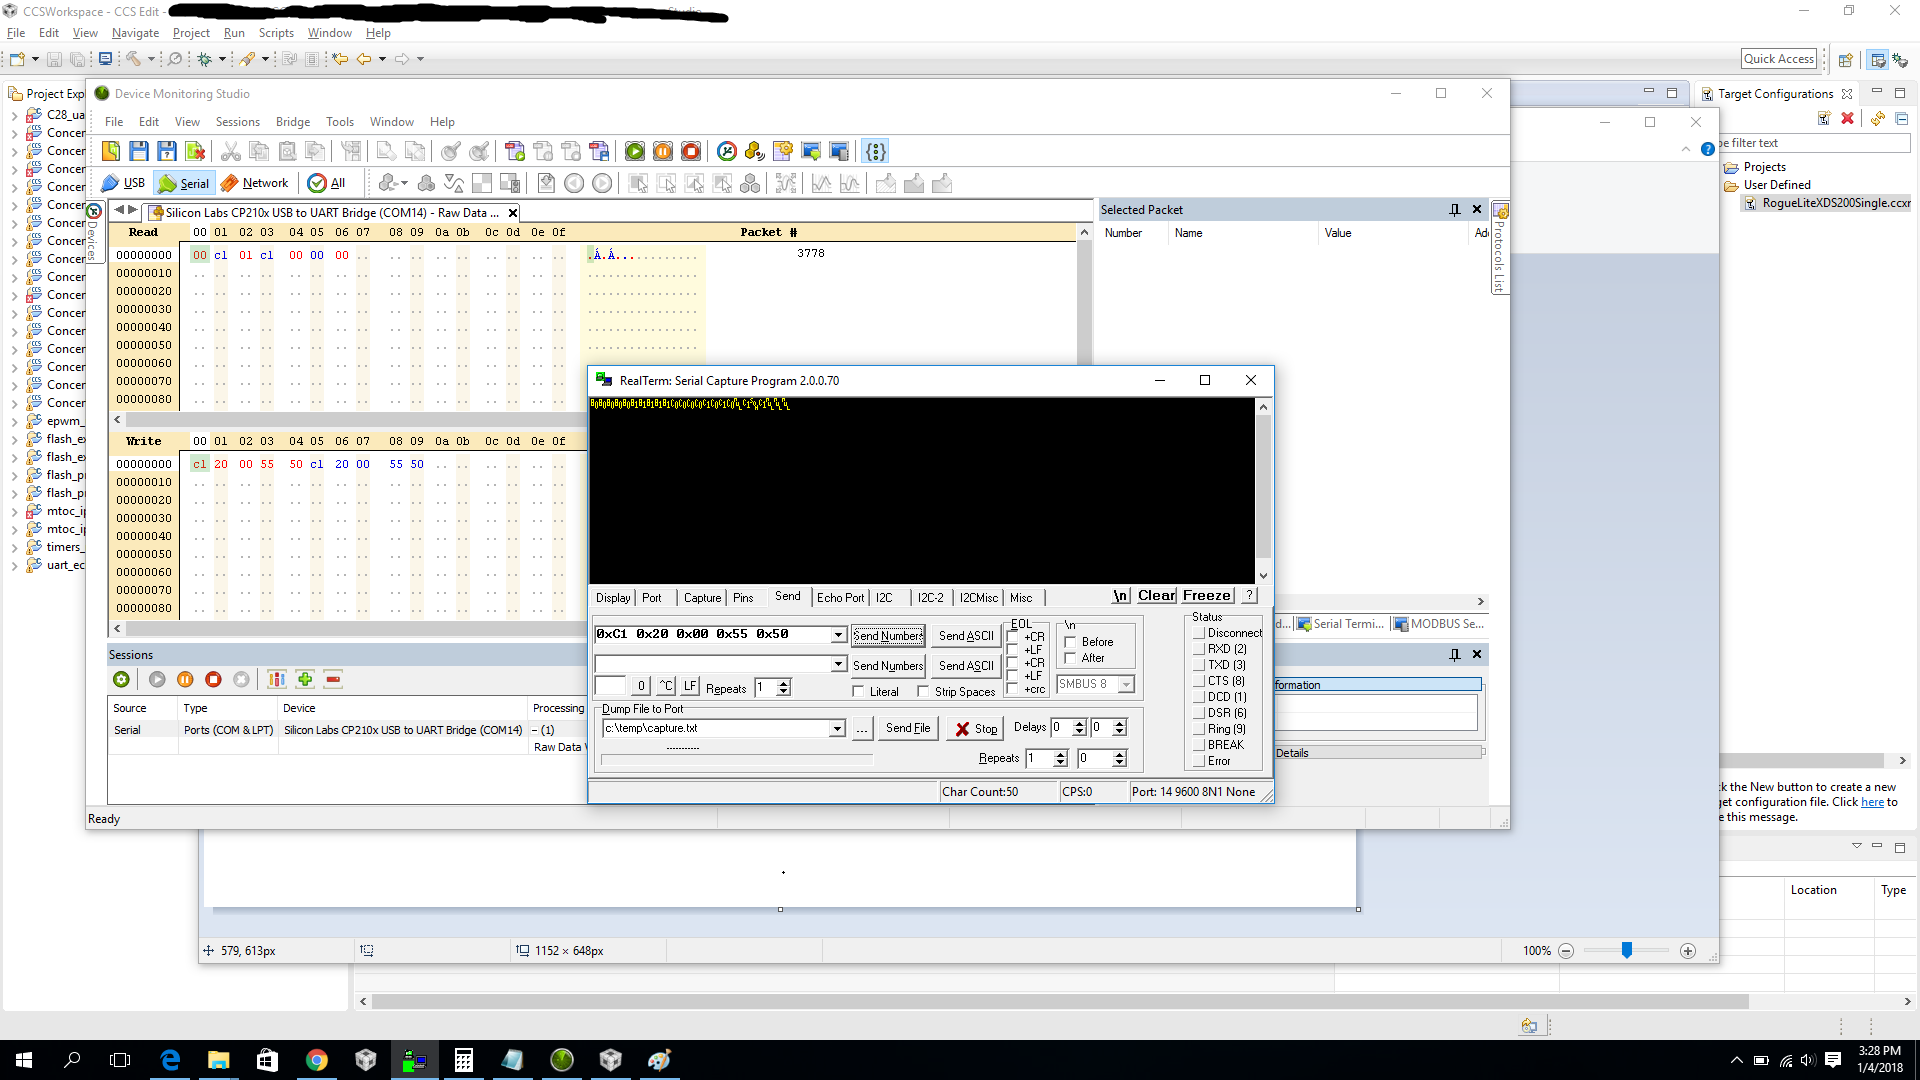The height and width of the screenshot is (1080, 1920).
Task: Click the zoom slider handle at 100%
Action: 1626,951
